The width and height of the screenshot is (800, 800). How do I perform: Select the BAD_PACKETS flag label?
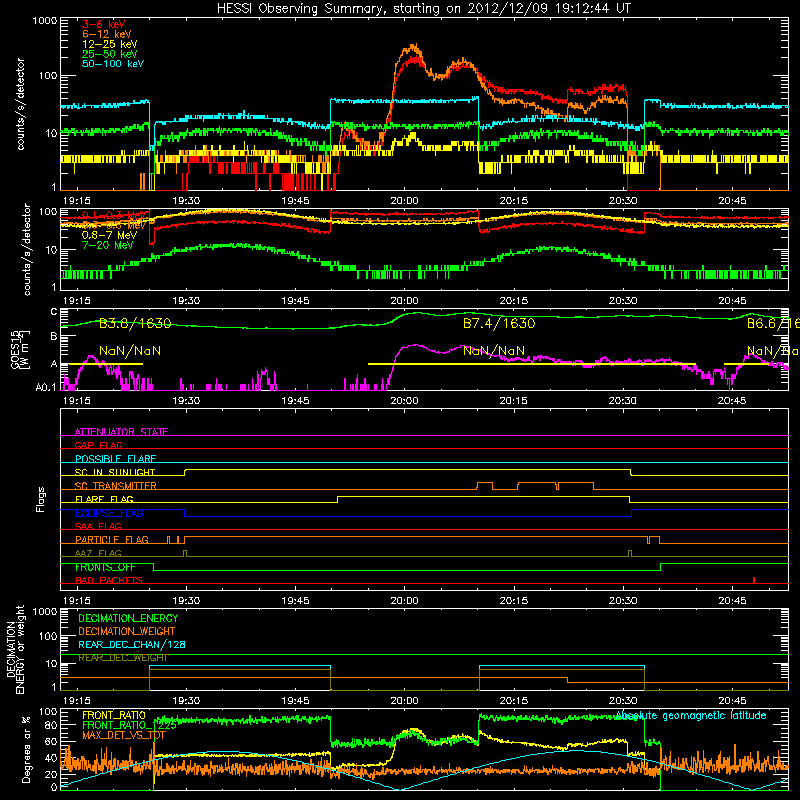pyautogui.click(x=109, y=581)
